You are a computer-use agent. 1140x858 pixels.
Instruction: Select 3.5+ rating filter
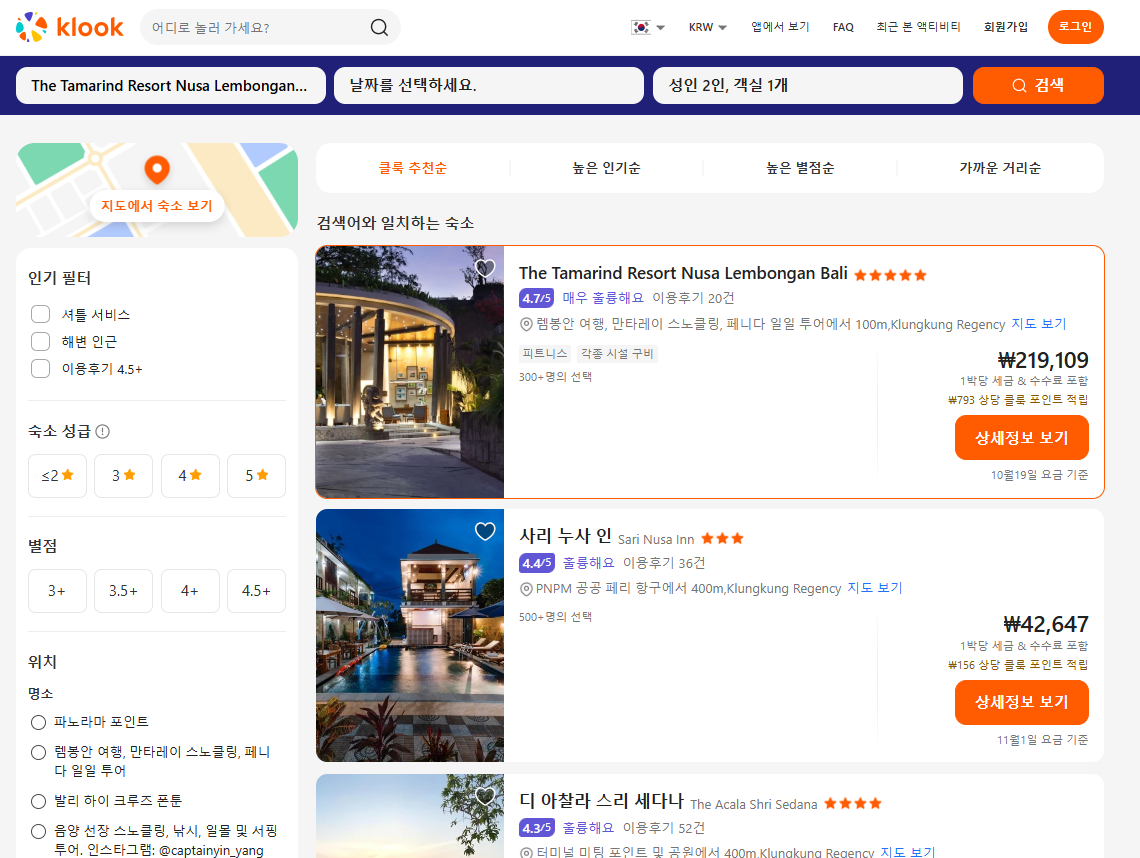(124, 591)
